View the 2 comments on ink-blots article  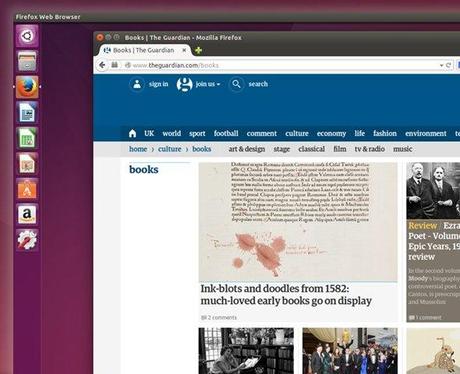pyautogui.click(x=219, y=317)
